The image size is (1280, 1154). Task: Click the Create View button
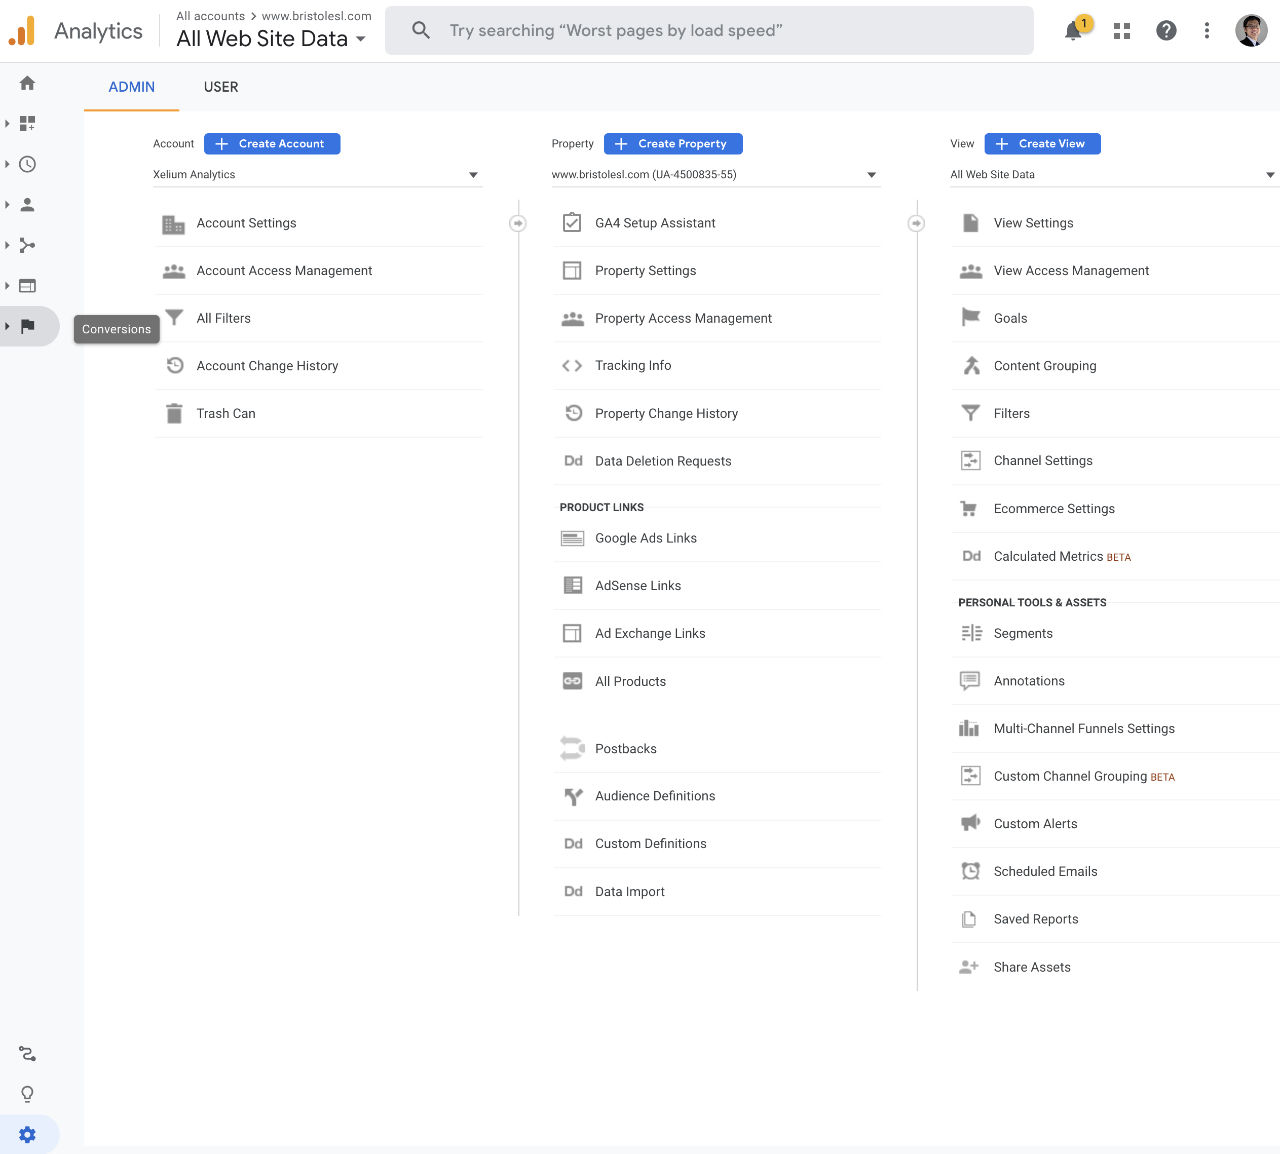[x=1042, y=144]
